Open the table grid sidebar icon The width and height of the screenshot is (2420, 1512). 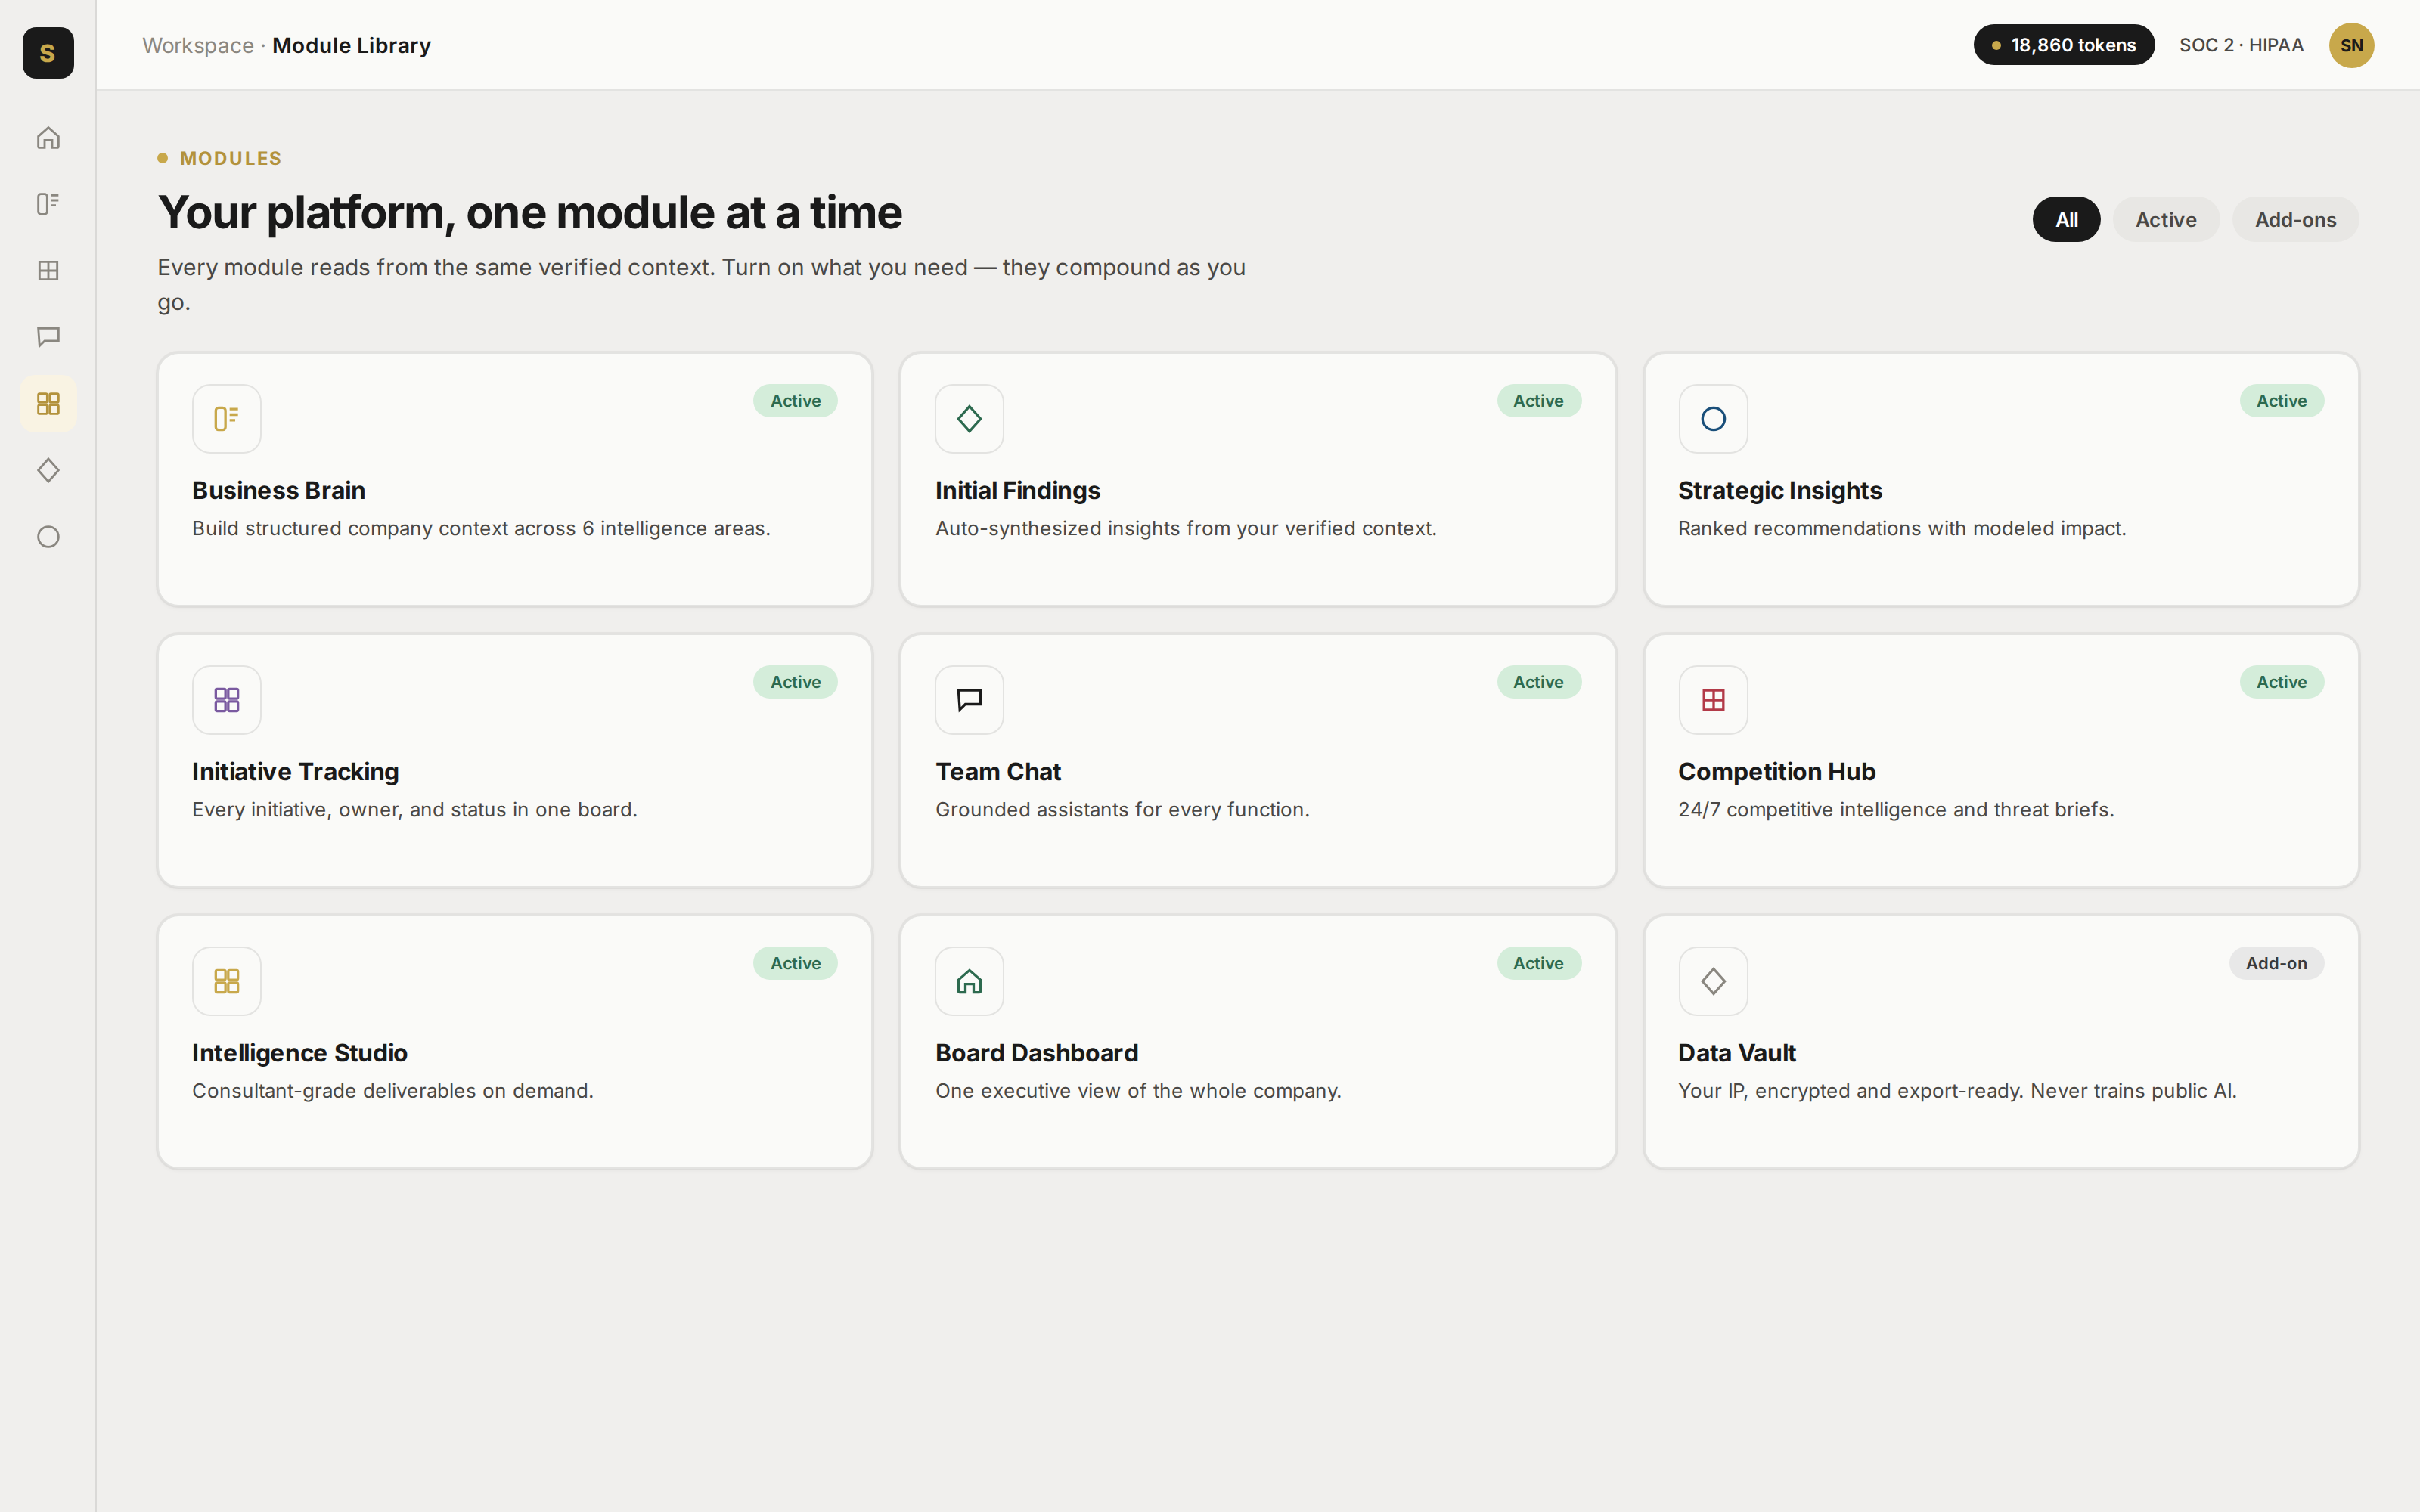[48, 271]
